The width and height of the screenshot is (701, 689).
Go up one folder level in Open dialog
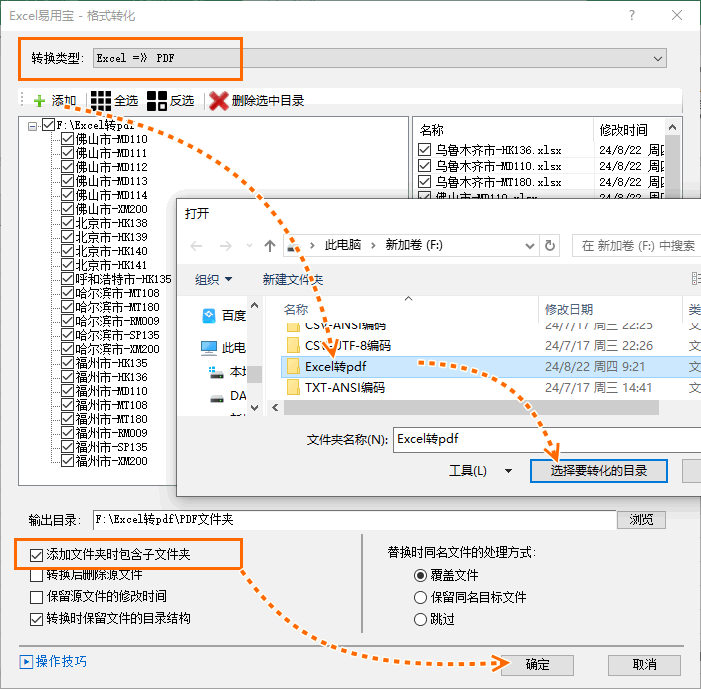click(x=270, y=245)
